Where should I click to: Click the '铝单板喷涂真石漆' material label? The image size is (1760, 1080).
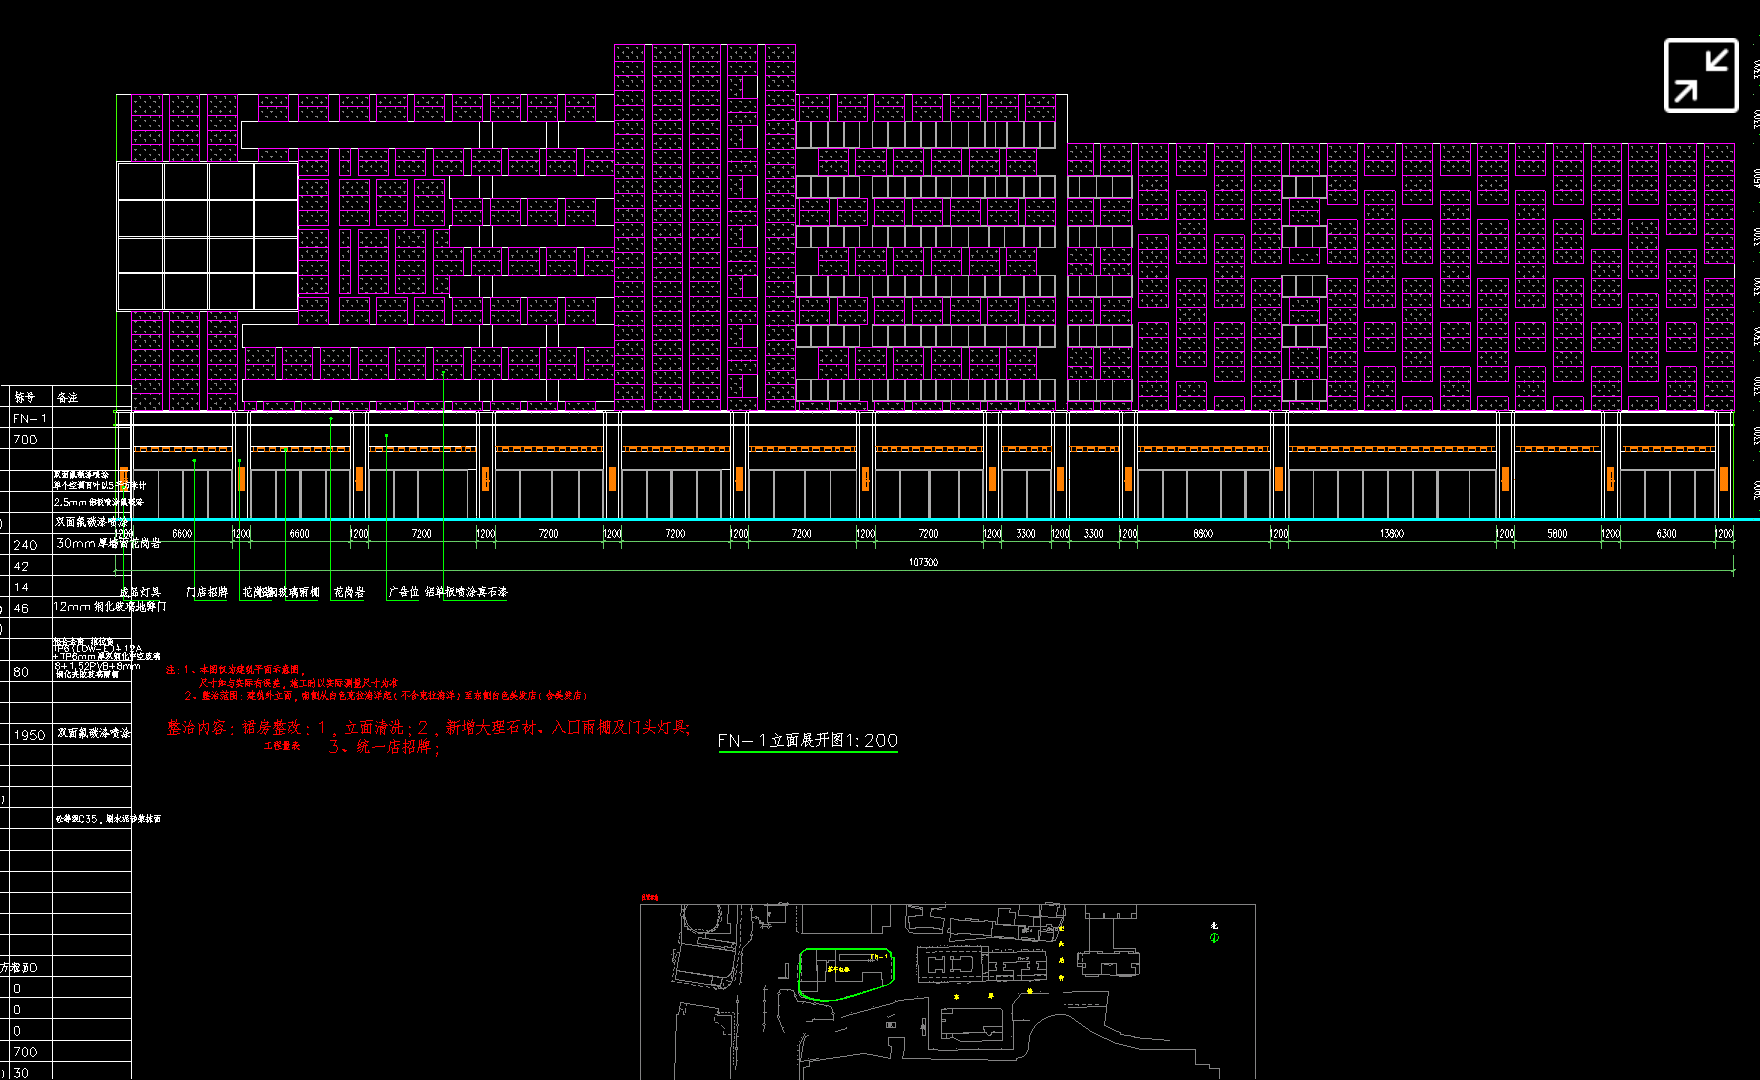[466, 592]
